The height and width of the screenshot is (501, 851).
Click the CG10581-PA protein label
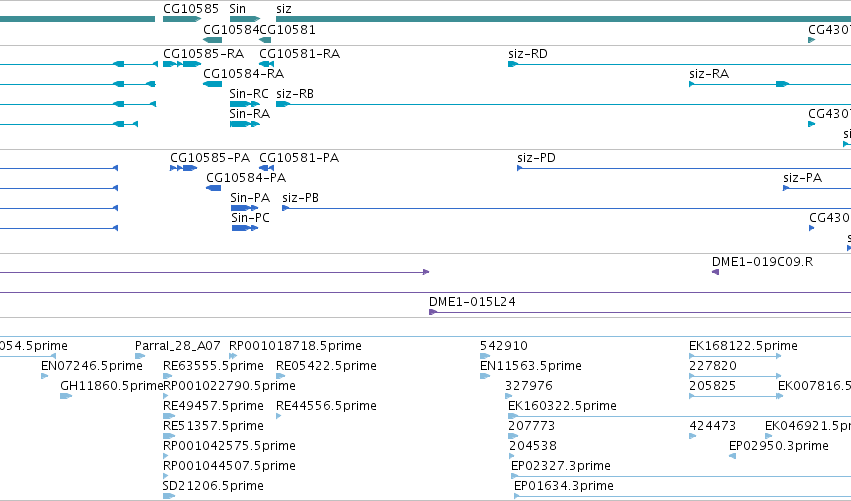(299, 158)
